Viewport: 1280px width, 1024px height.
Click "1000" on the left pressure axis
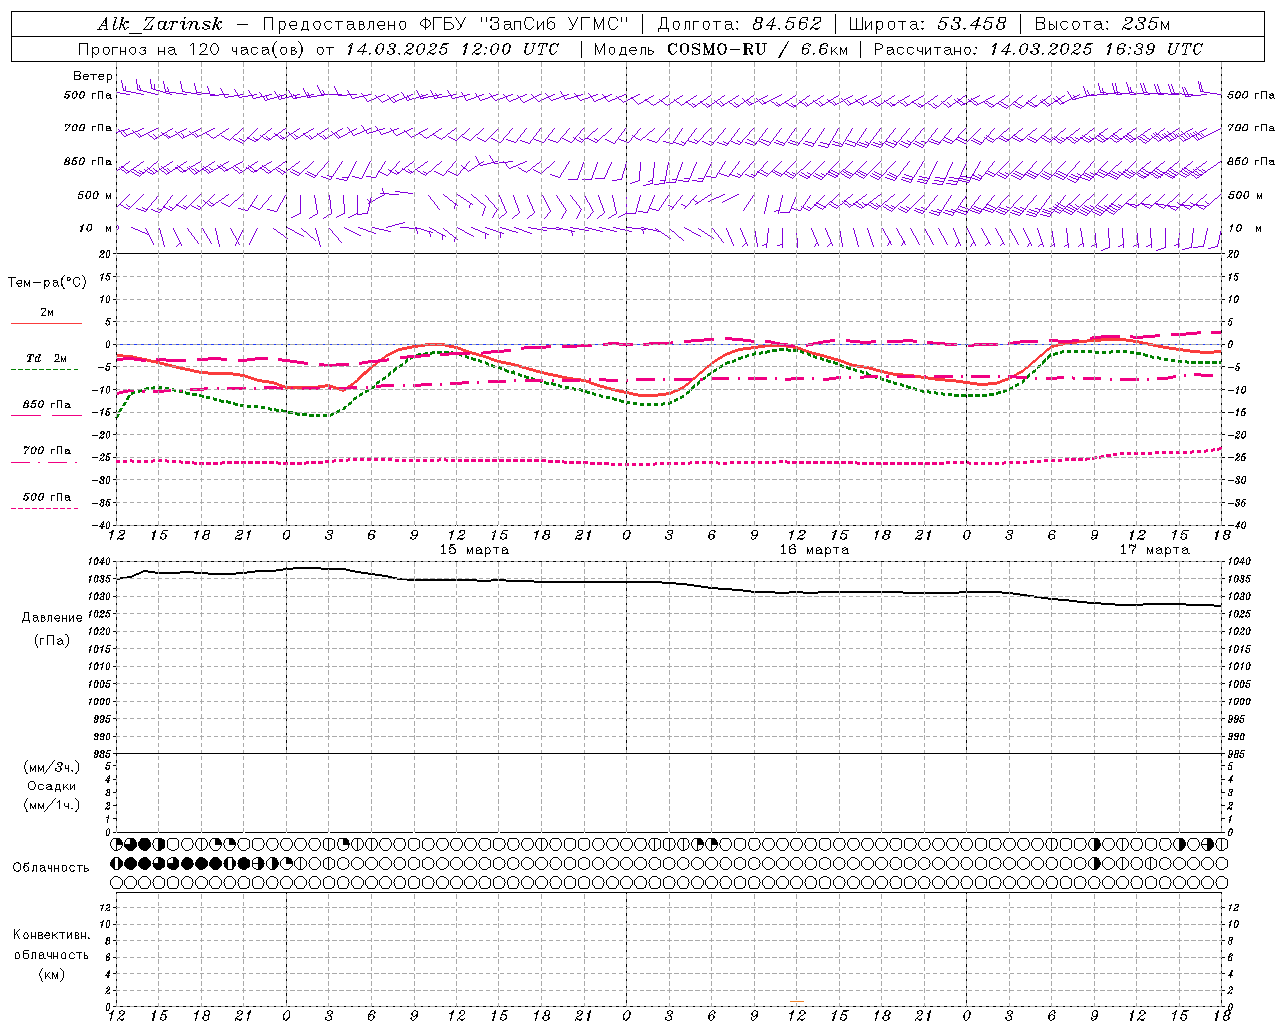(101, 702)
